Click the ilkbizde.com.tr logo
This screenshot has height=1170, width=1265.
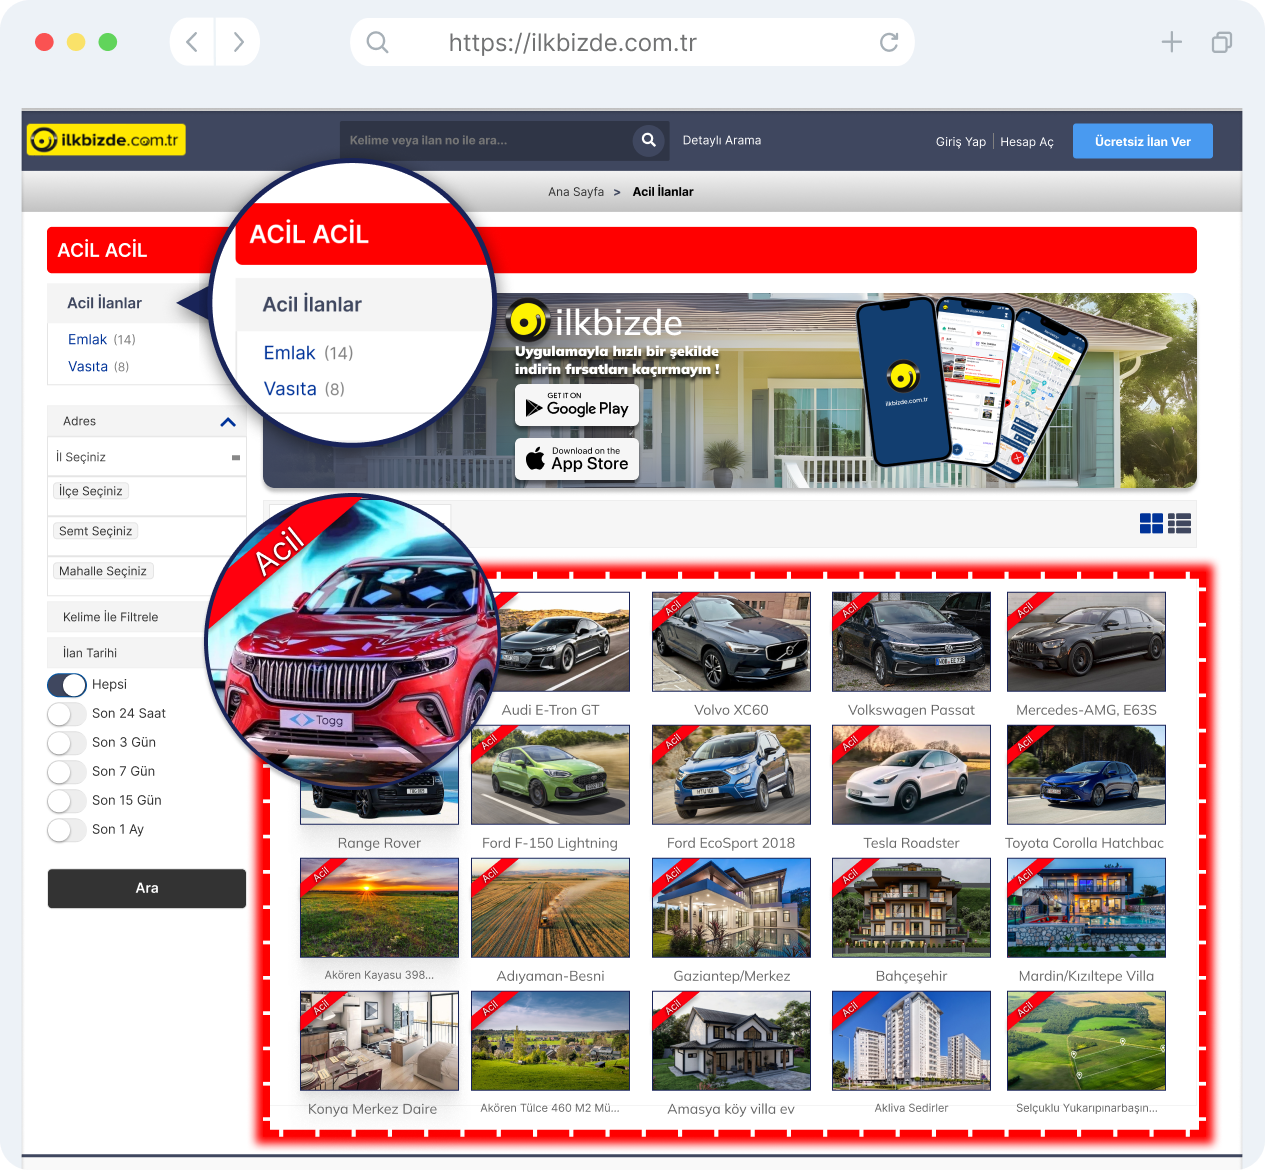pos(106,140)
